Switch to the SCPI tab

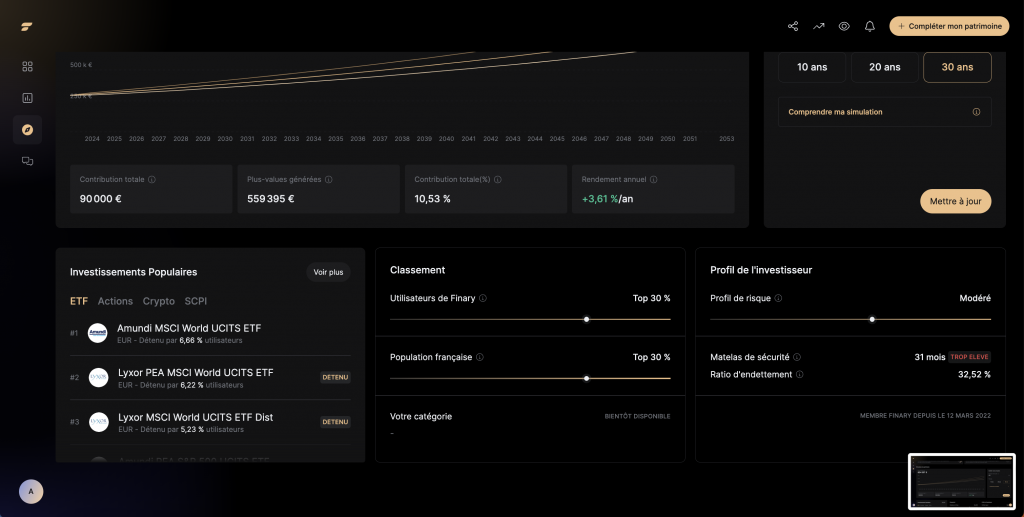[196, 301]
